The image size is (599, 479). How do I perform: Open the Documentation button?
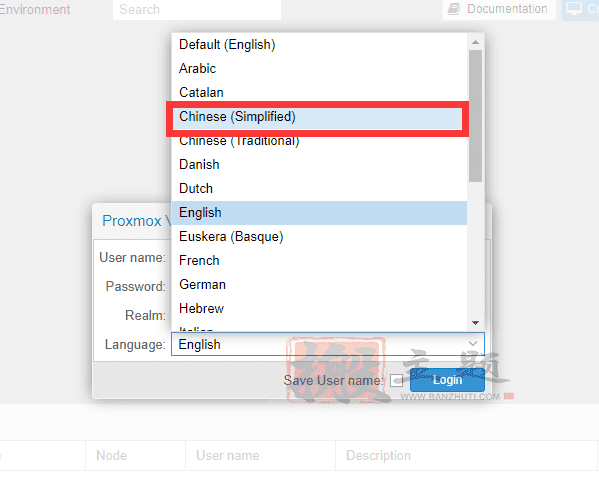[499, 9]
